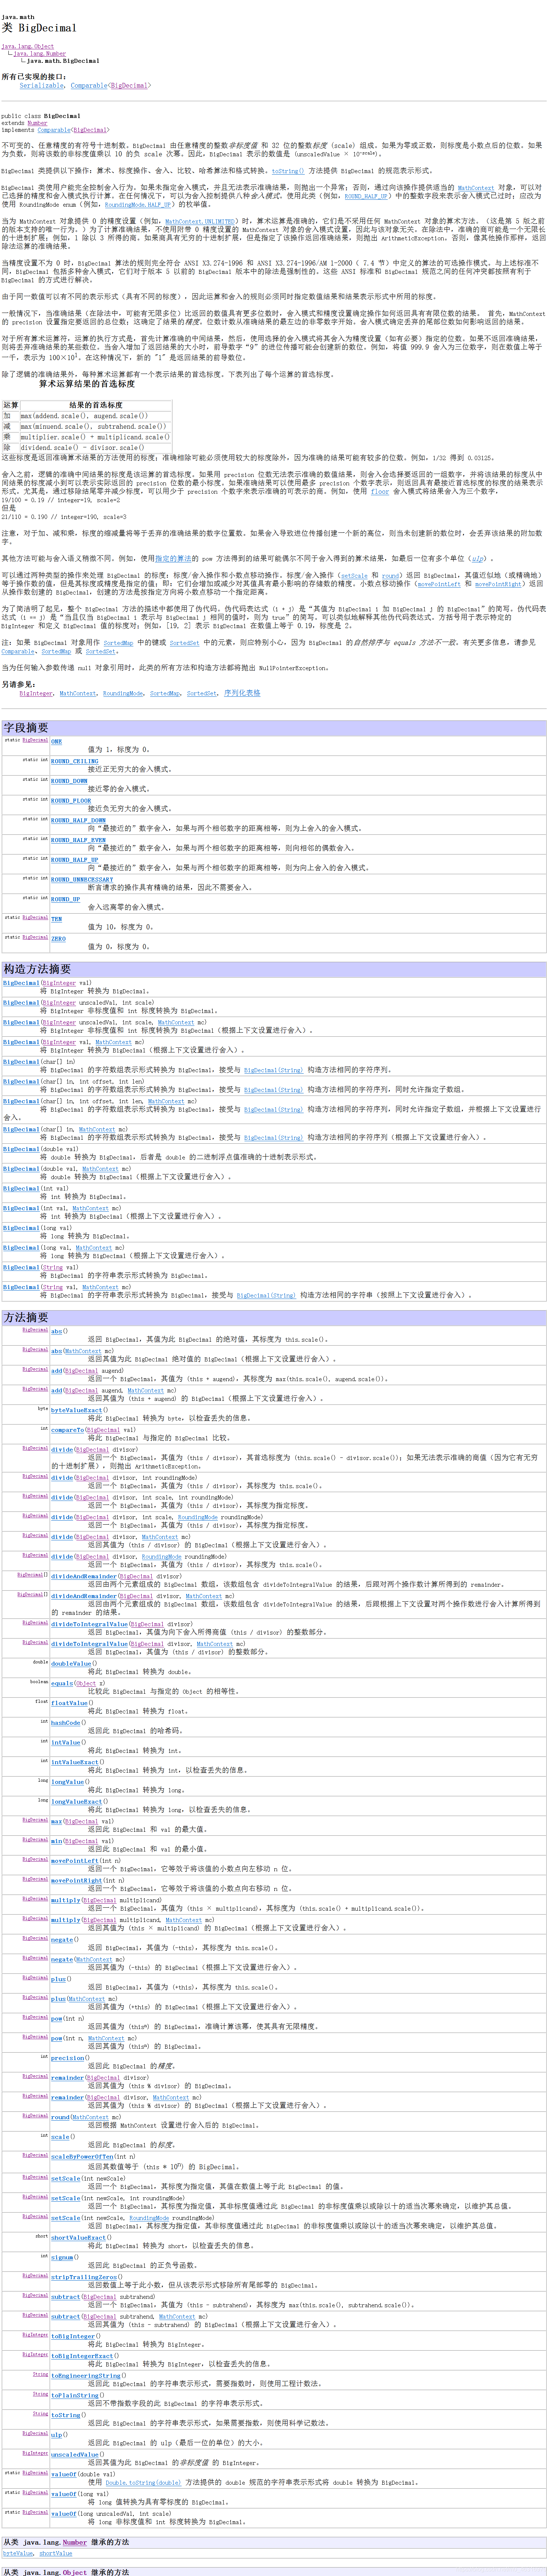Open the max(BigDecimal val) method link

56,1822
